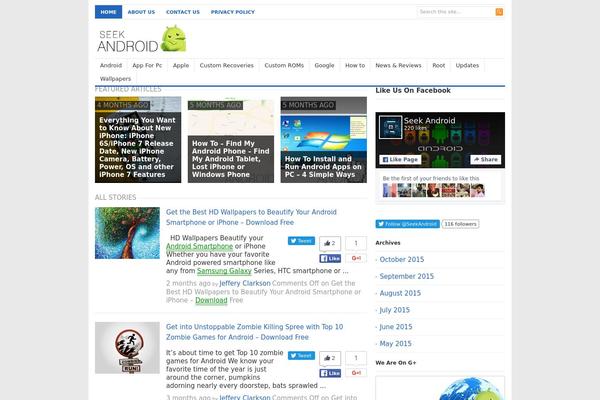The height and width of the screenshot is (400, 600).
Task: Click Seek Android Facebook page avatar
Action: pos(390,127)
